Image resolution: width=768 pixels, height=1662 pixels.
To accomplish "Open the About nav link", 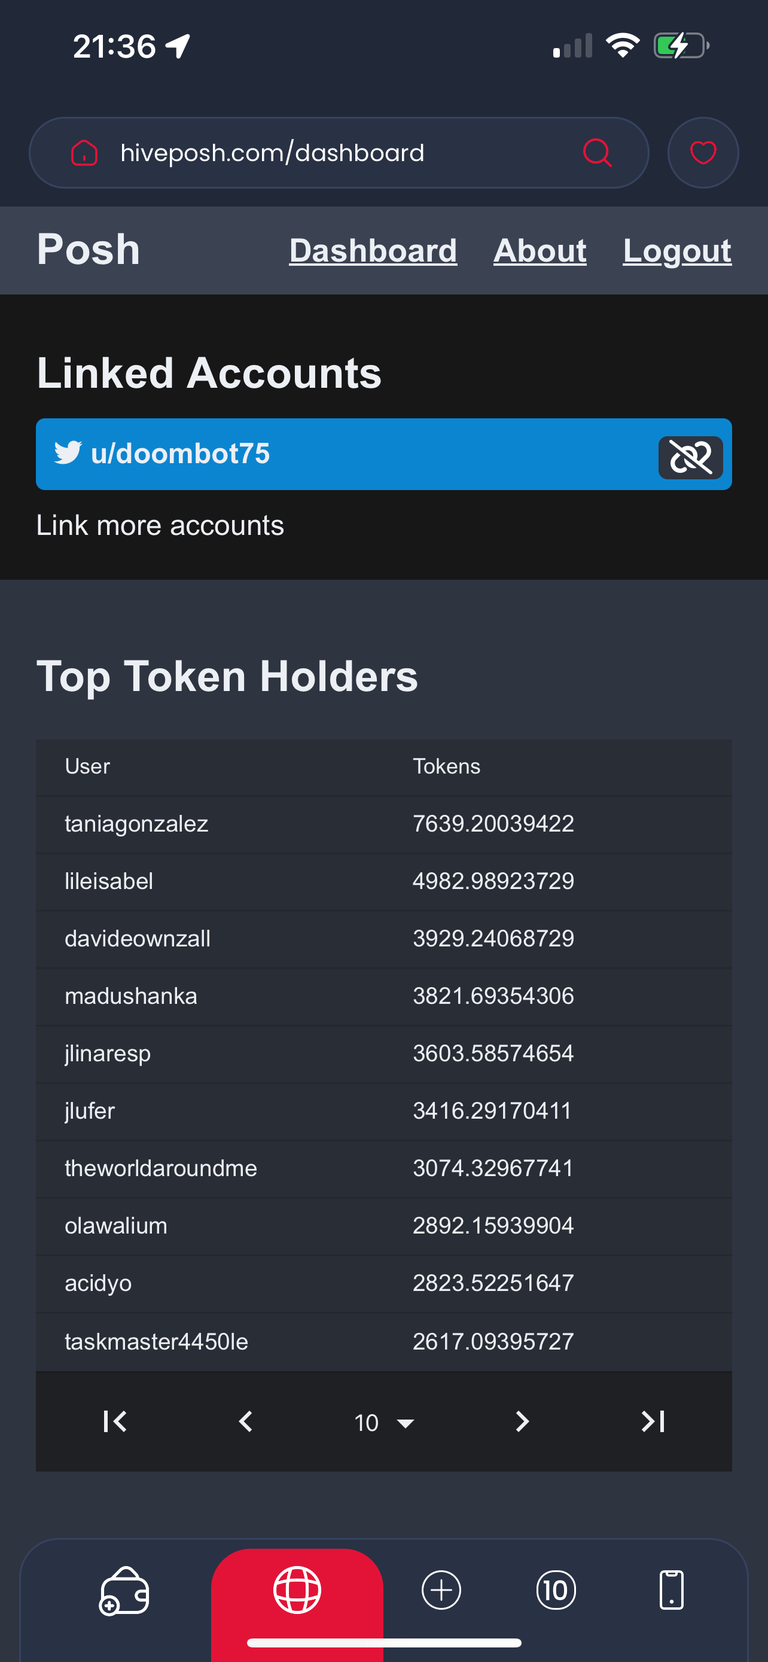I will click(540, 250).
